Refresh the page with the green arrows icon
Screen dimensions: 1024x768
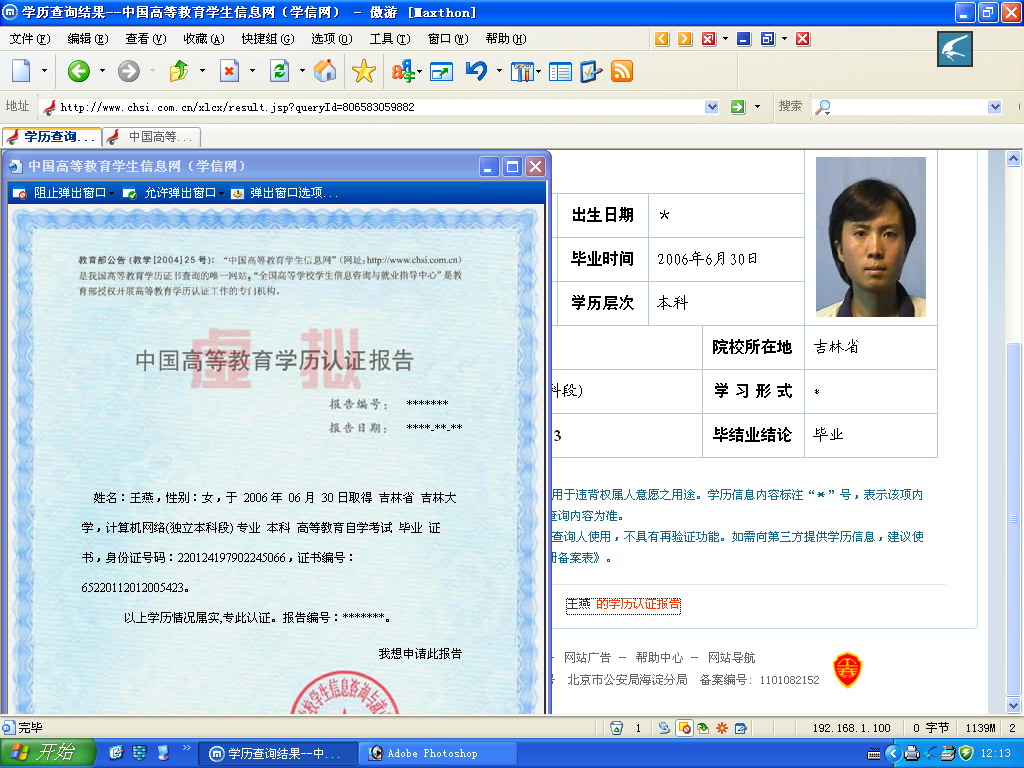tap(280, 71)
